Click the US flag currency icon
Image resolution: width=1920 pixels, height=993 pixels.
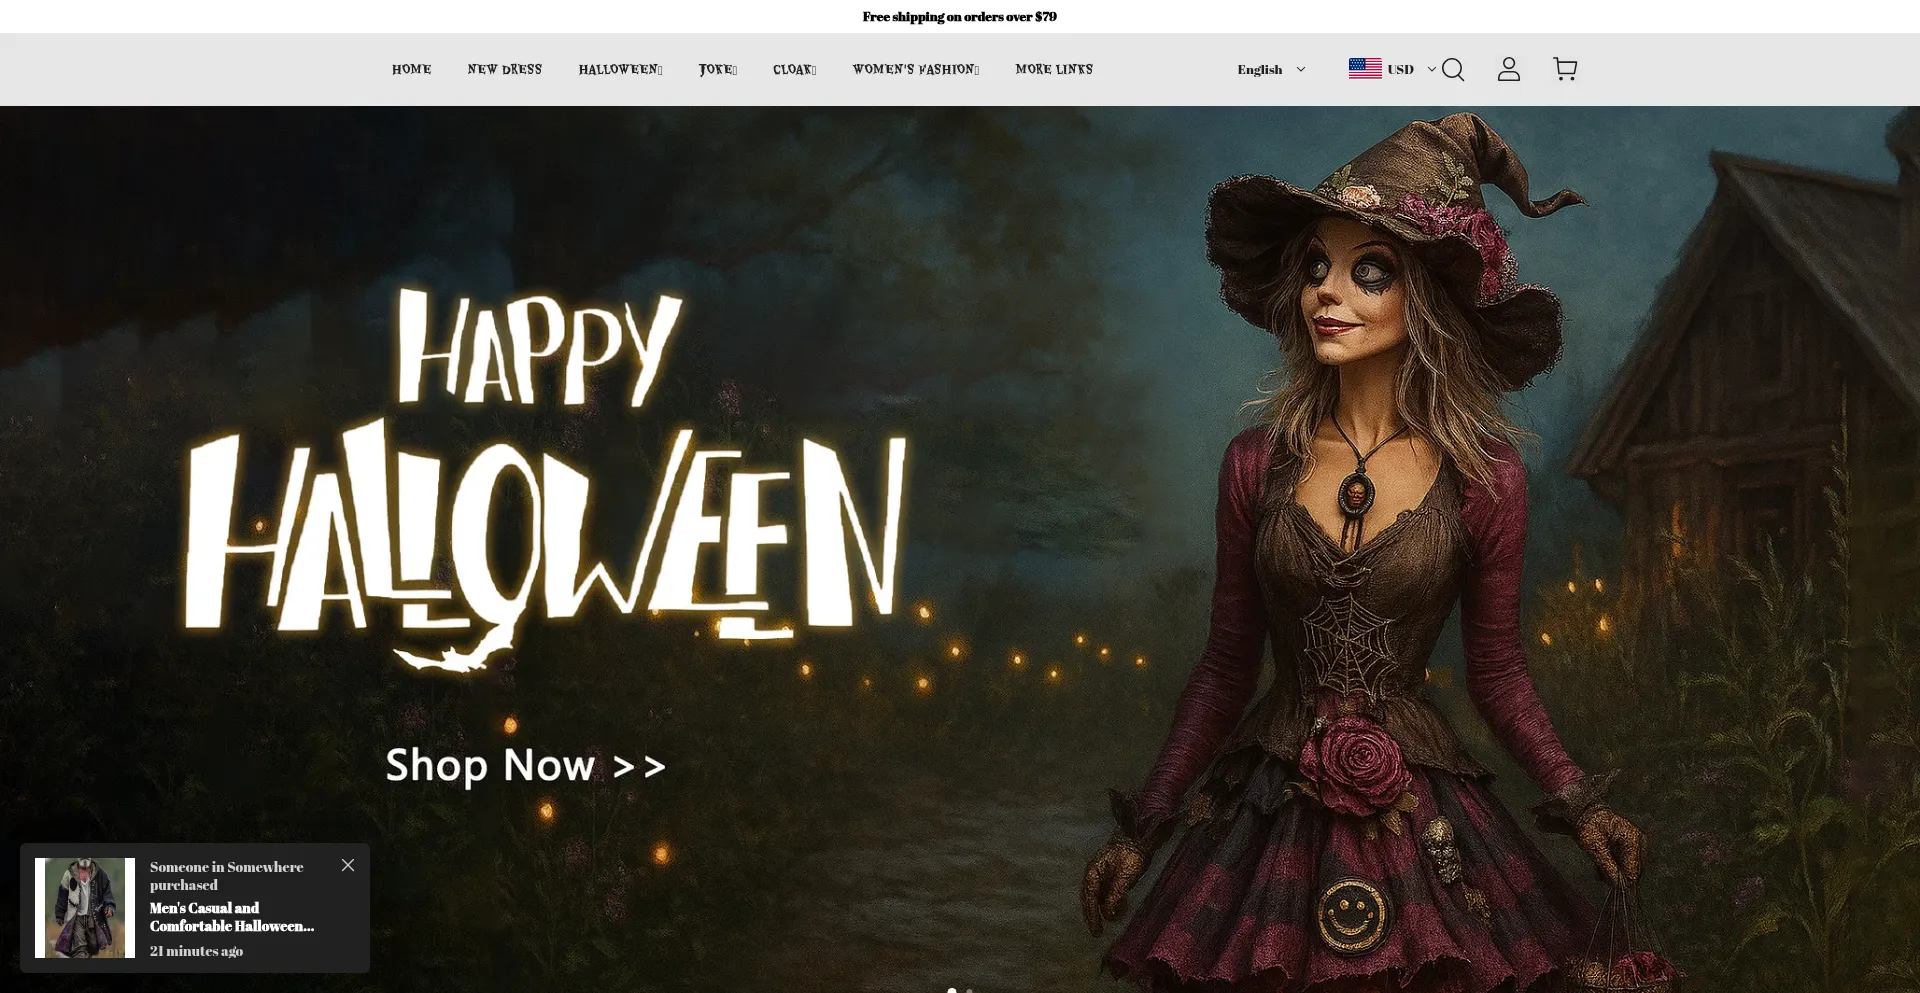point(1365,68)
